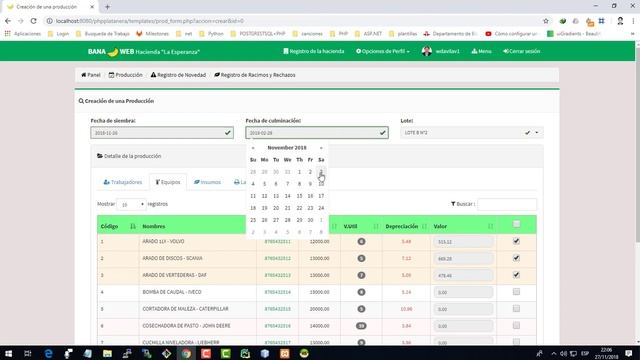Select the 'Creación de una producción' browser tab

(x=50, y=7)
